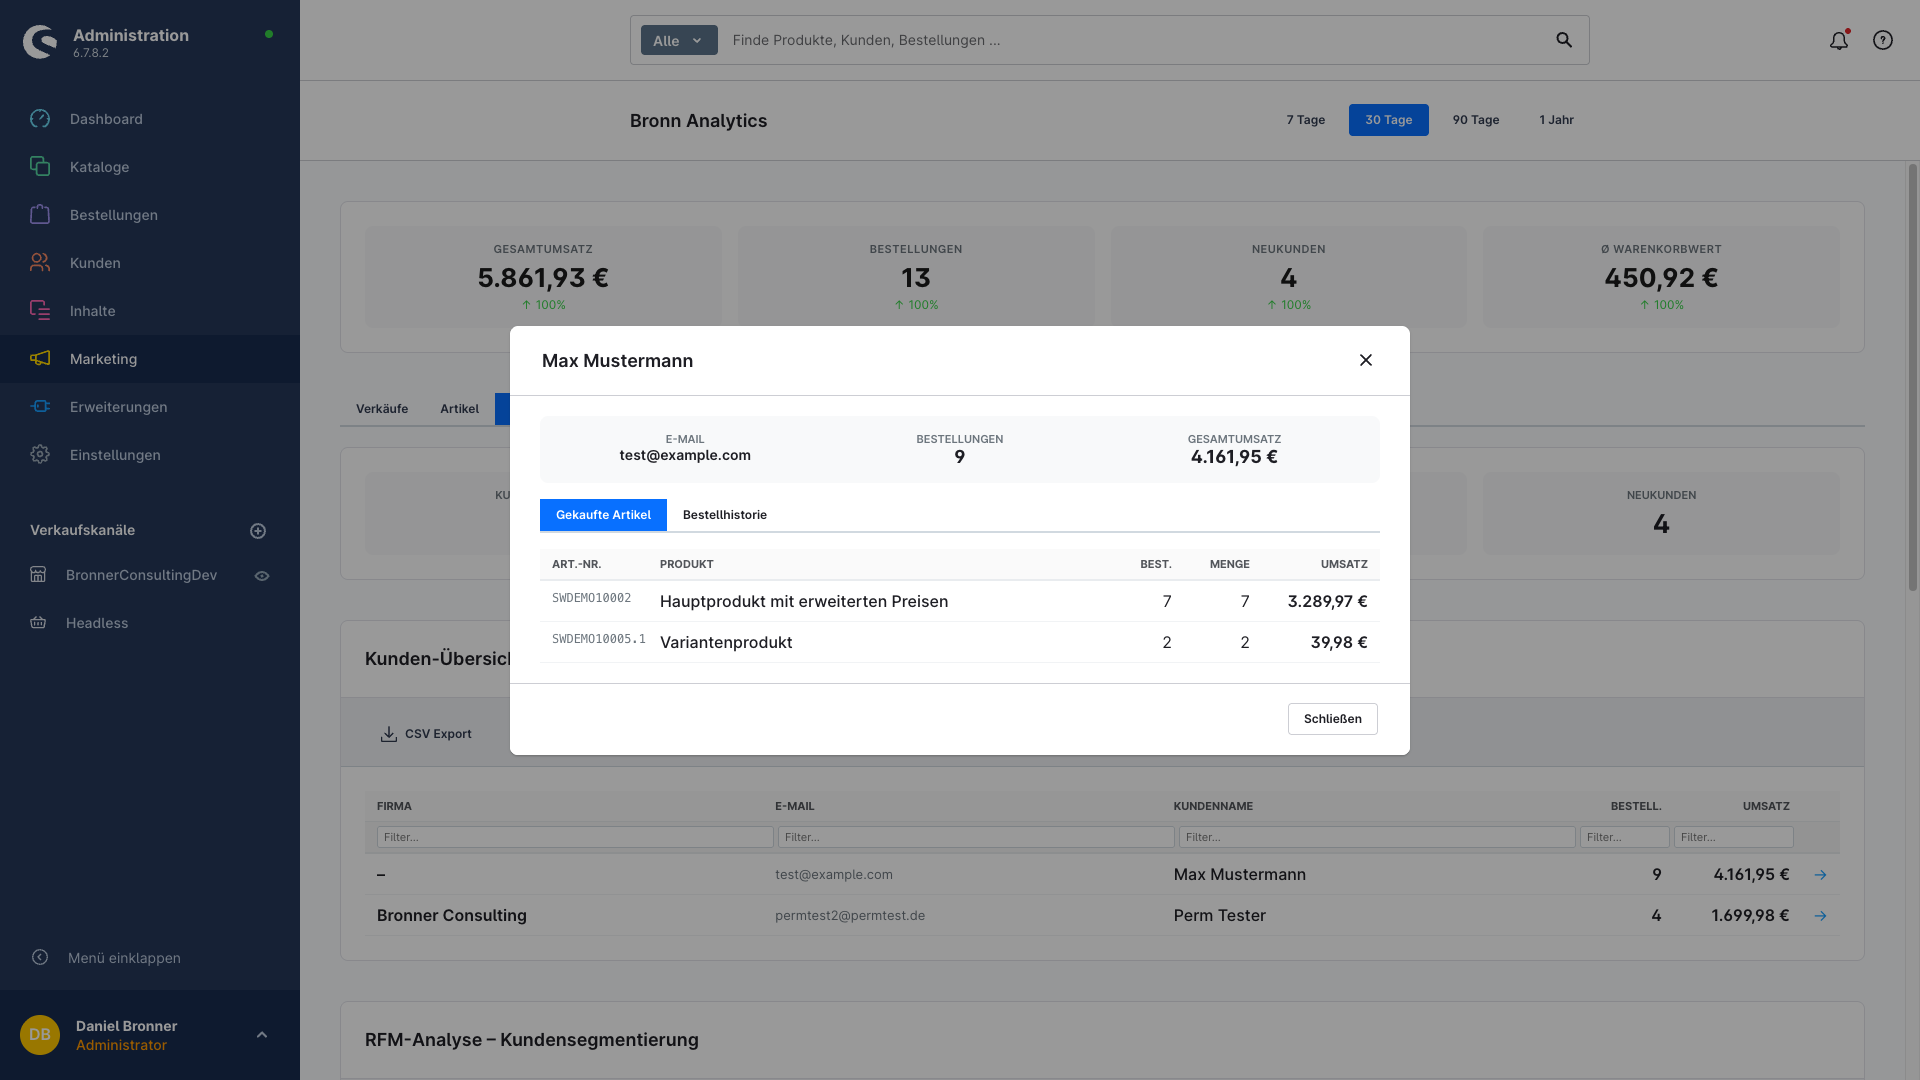Click the Kunden people icon
Screen dimensions: 1920x1080
(x=40, y=263)
